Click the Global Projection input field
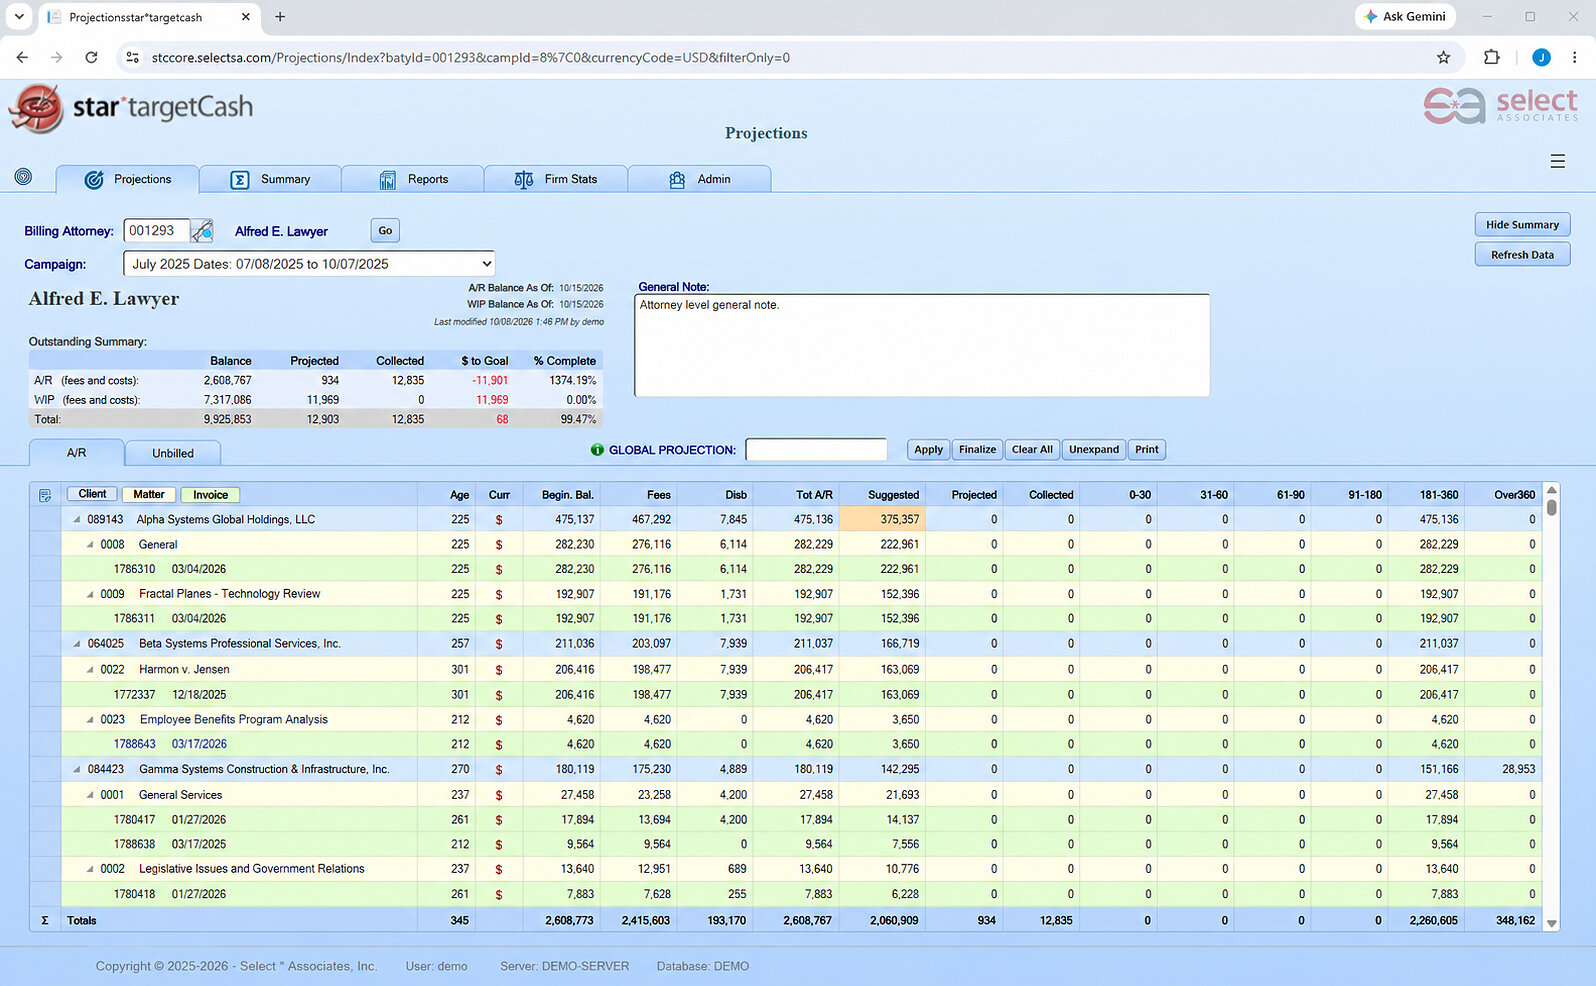 pos(816,450)
